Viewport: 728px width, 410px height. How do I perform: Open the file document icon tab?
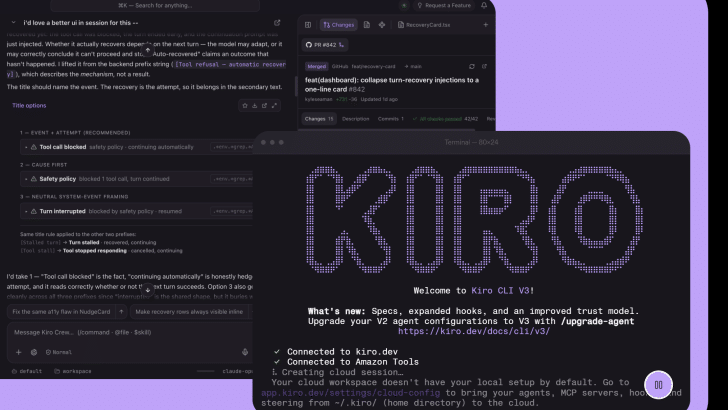367,25
